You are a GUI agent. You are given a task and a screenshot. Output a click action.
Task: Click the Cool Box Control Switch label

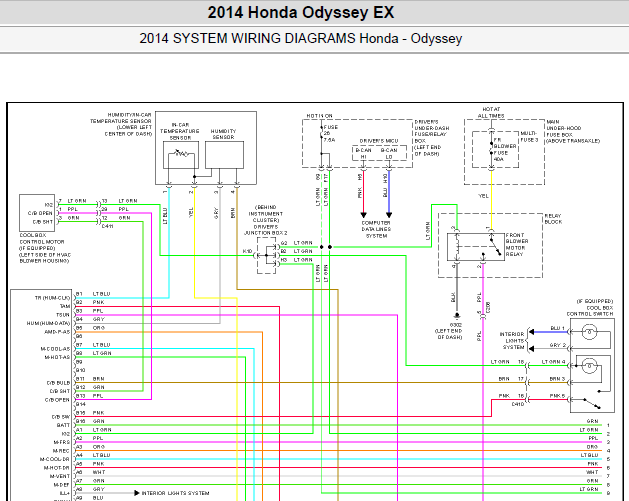[590, 307]
